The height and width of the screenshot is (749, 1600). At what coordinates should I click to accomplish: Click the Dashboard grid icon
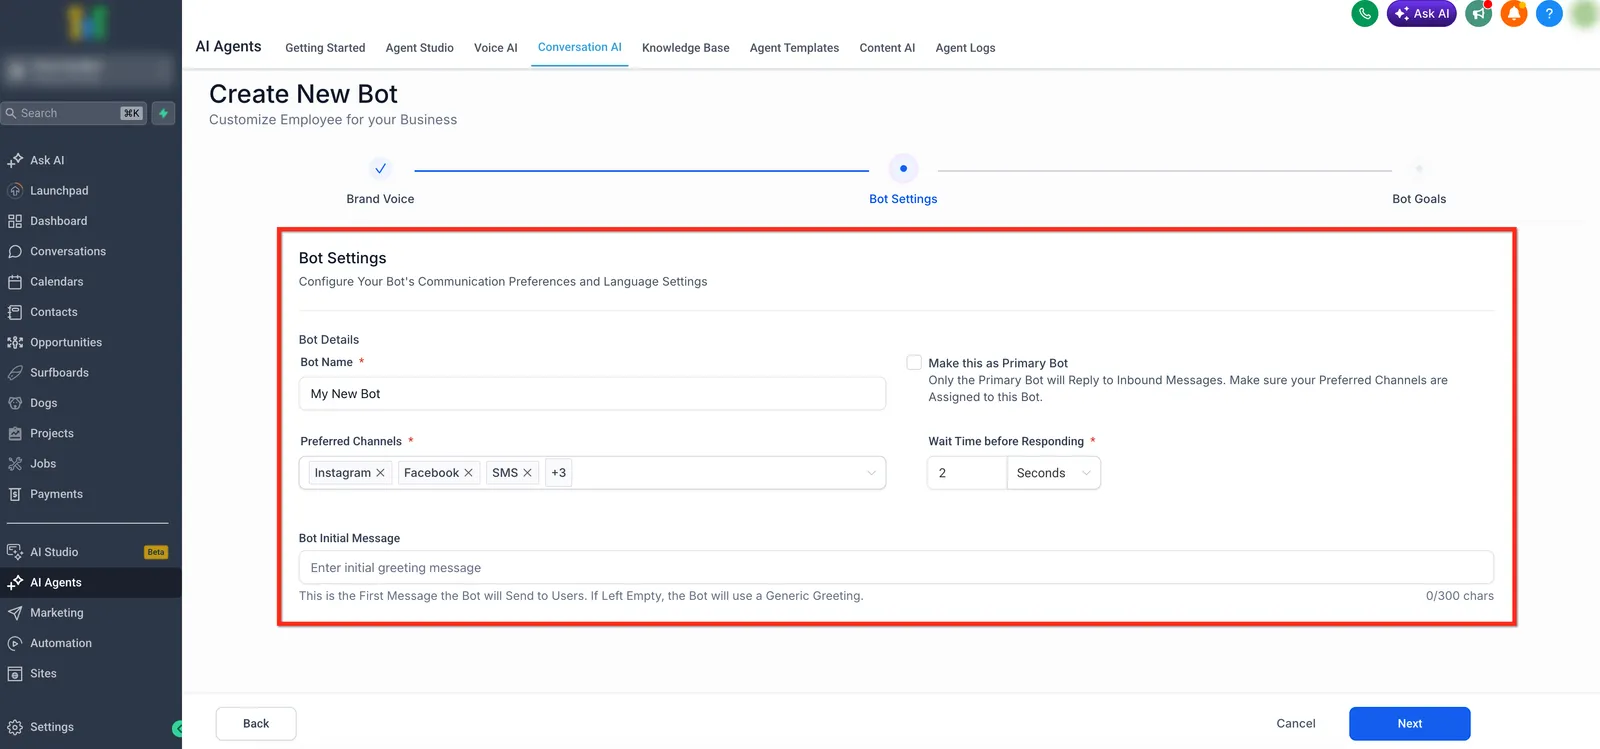(x=15, y=221)
